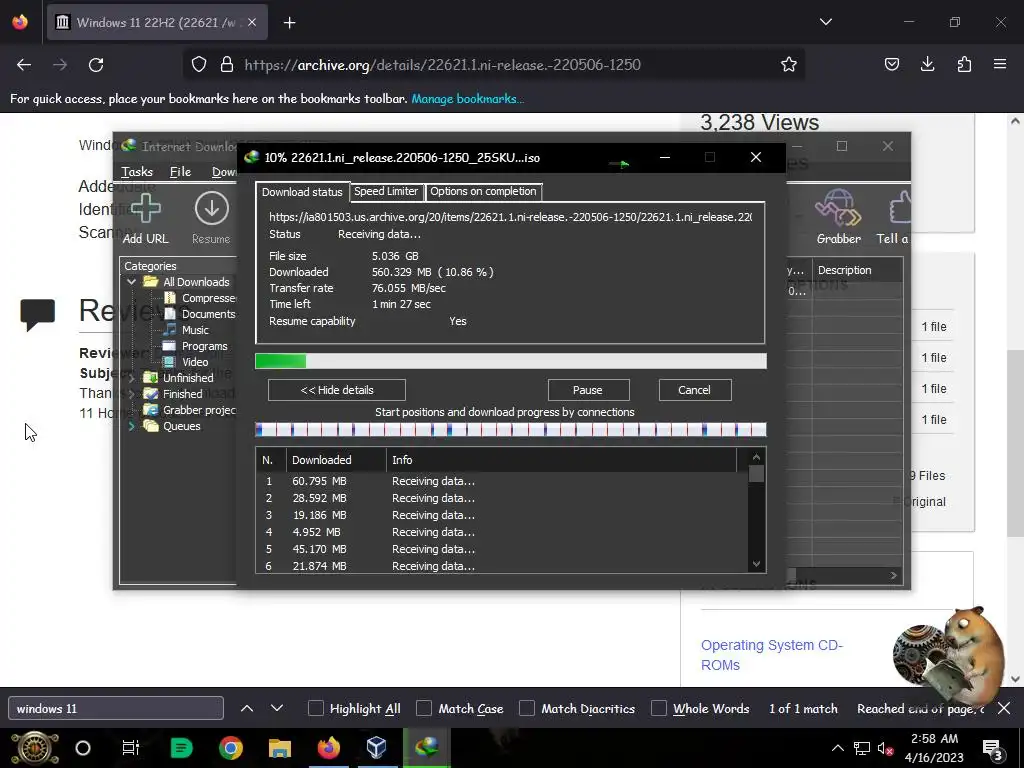Cancel the download in progress
Image resolution: width=1024 pixels, height=768 pixels.
click(695, 390)
